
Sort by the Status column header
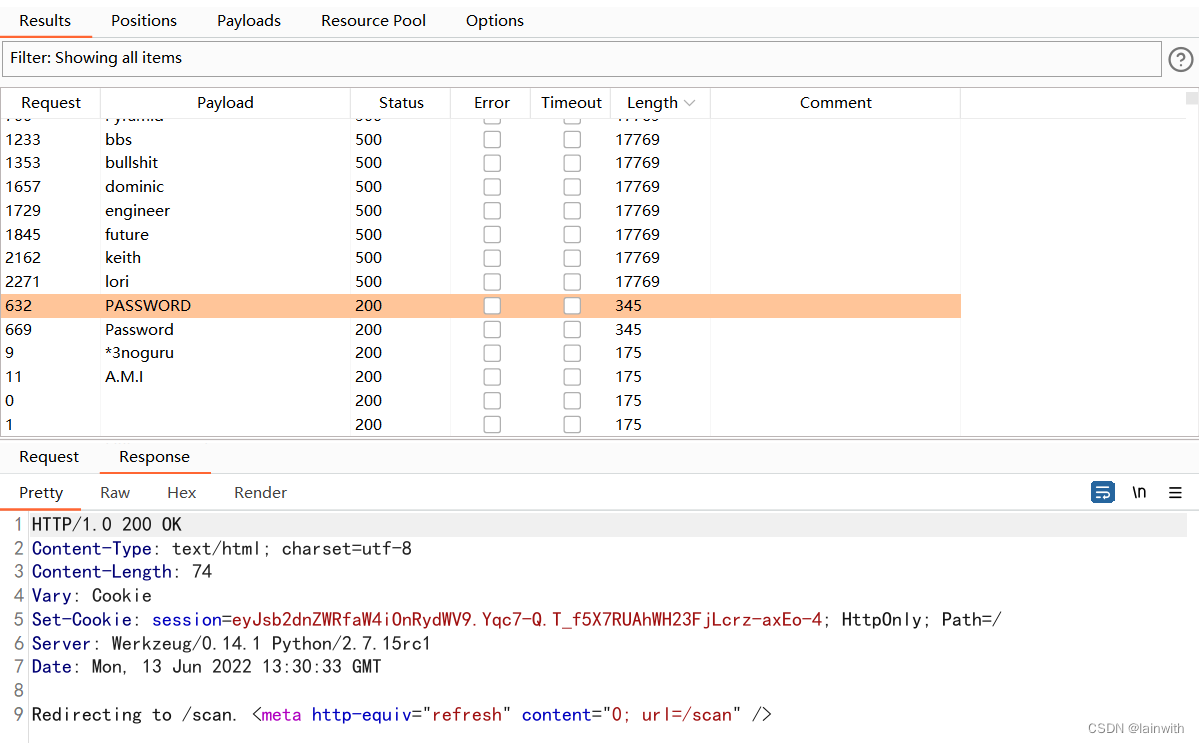click(401, 103)
